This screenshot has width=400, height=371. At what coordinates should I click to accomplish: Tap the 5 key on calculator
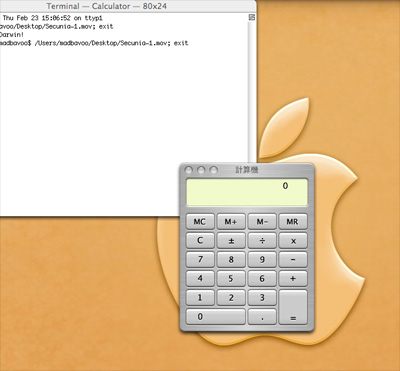231,279
